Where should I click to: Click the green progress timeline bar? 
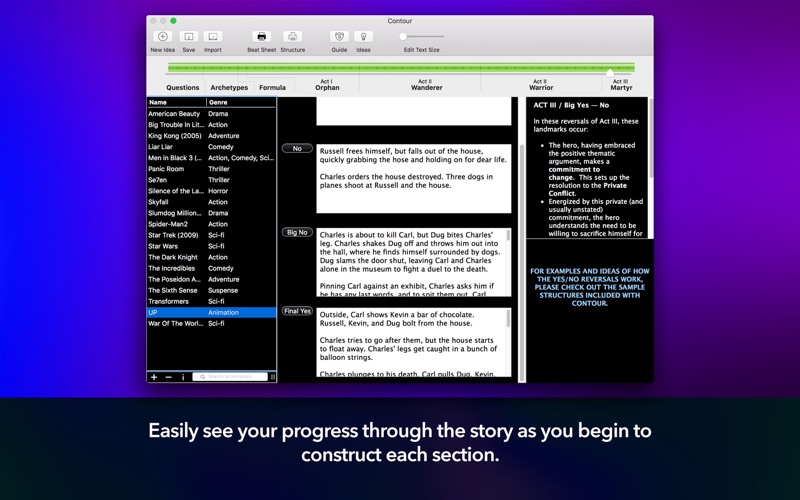pyautogui.click(x=401, y=67)
